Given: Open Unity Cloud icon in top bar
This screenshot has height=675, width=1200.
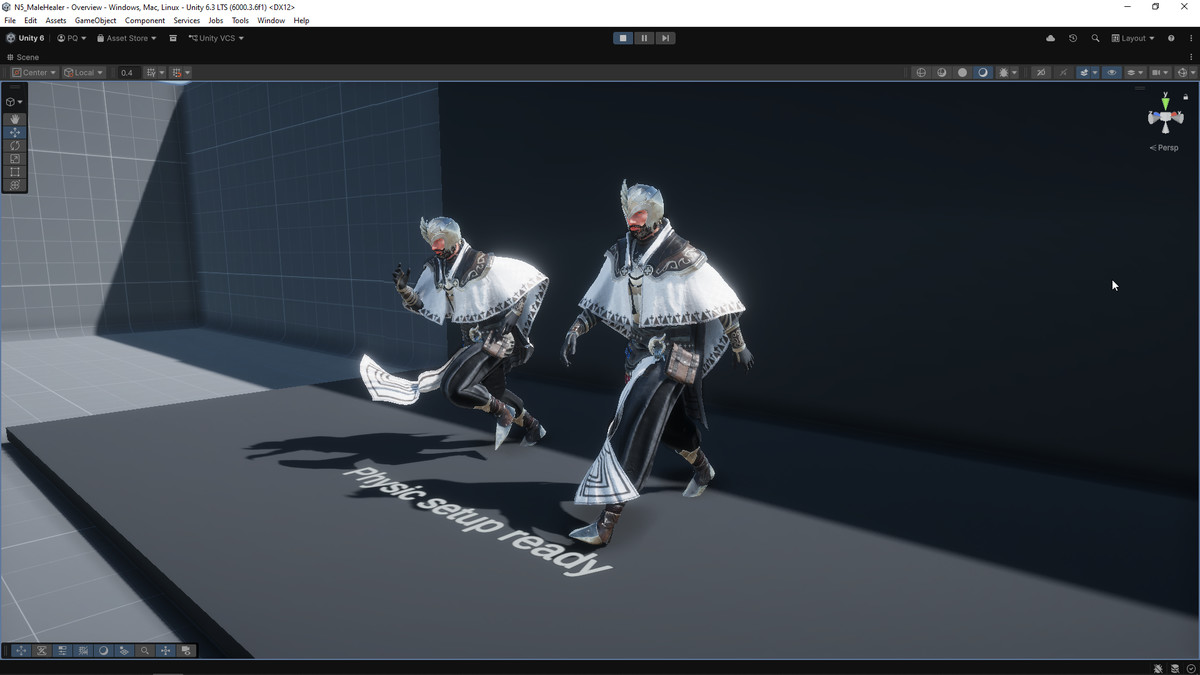Looking at the screenshot, I should pos(1050,38).
